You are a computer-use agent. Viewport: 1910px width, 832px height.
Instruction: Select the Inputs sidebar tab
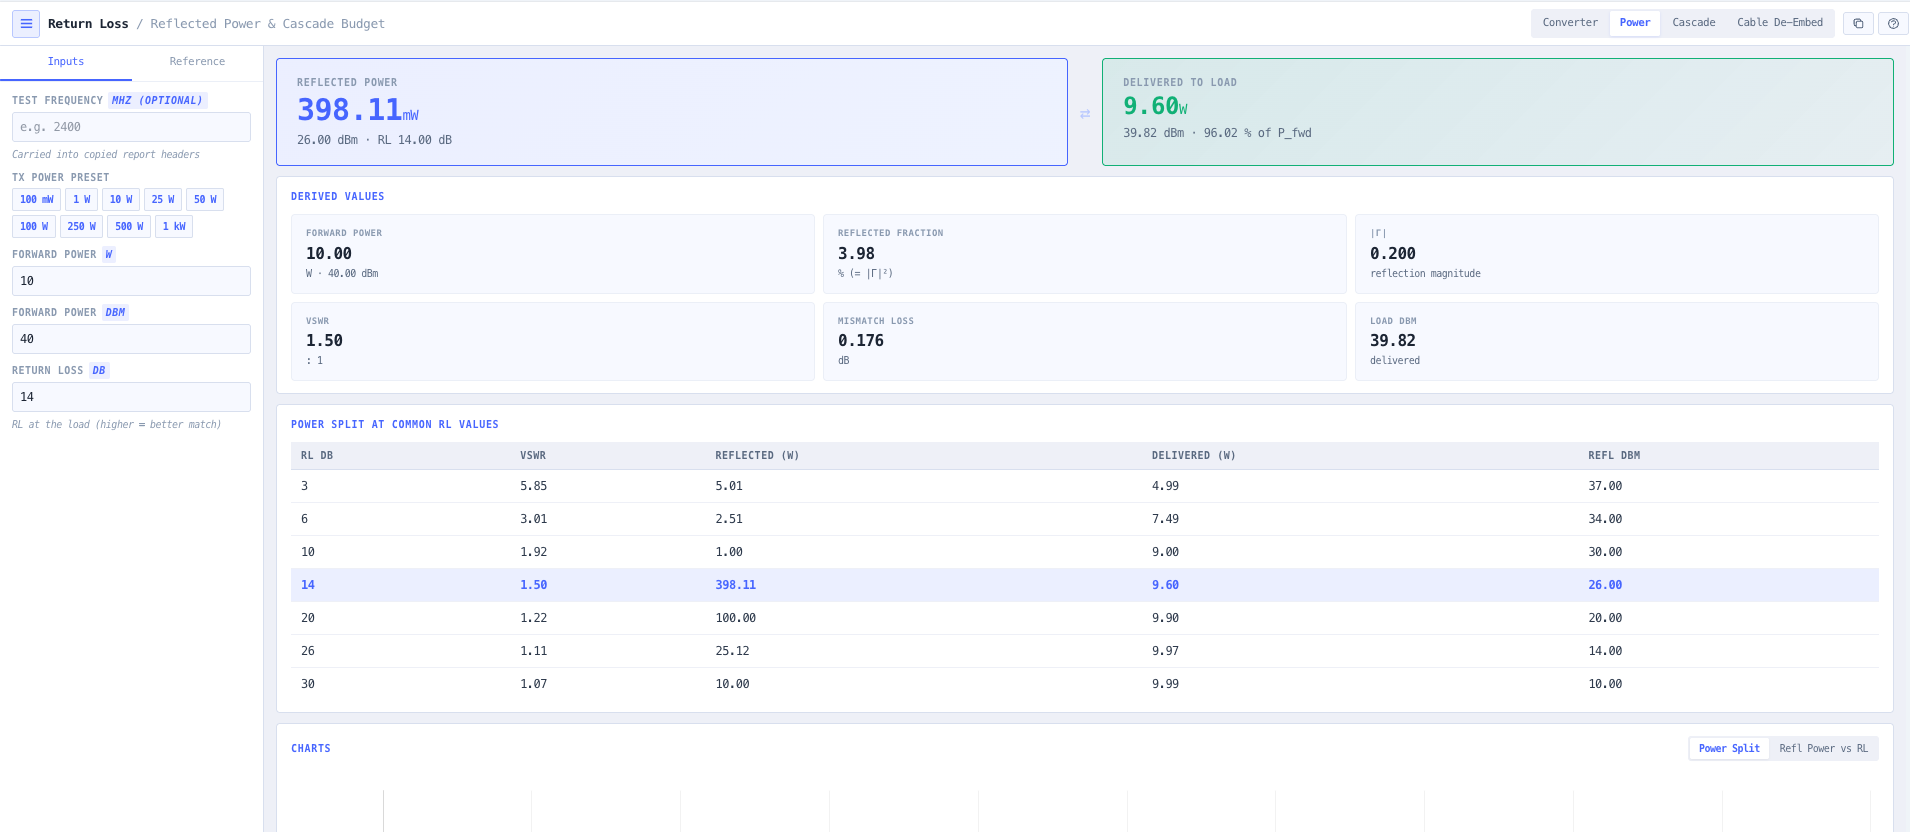pyautogui.click(x=66, y=62)
